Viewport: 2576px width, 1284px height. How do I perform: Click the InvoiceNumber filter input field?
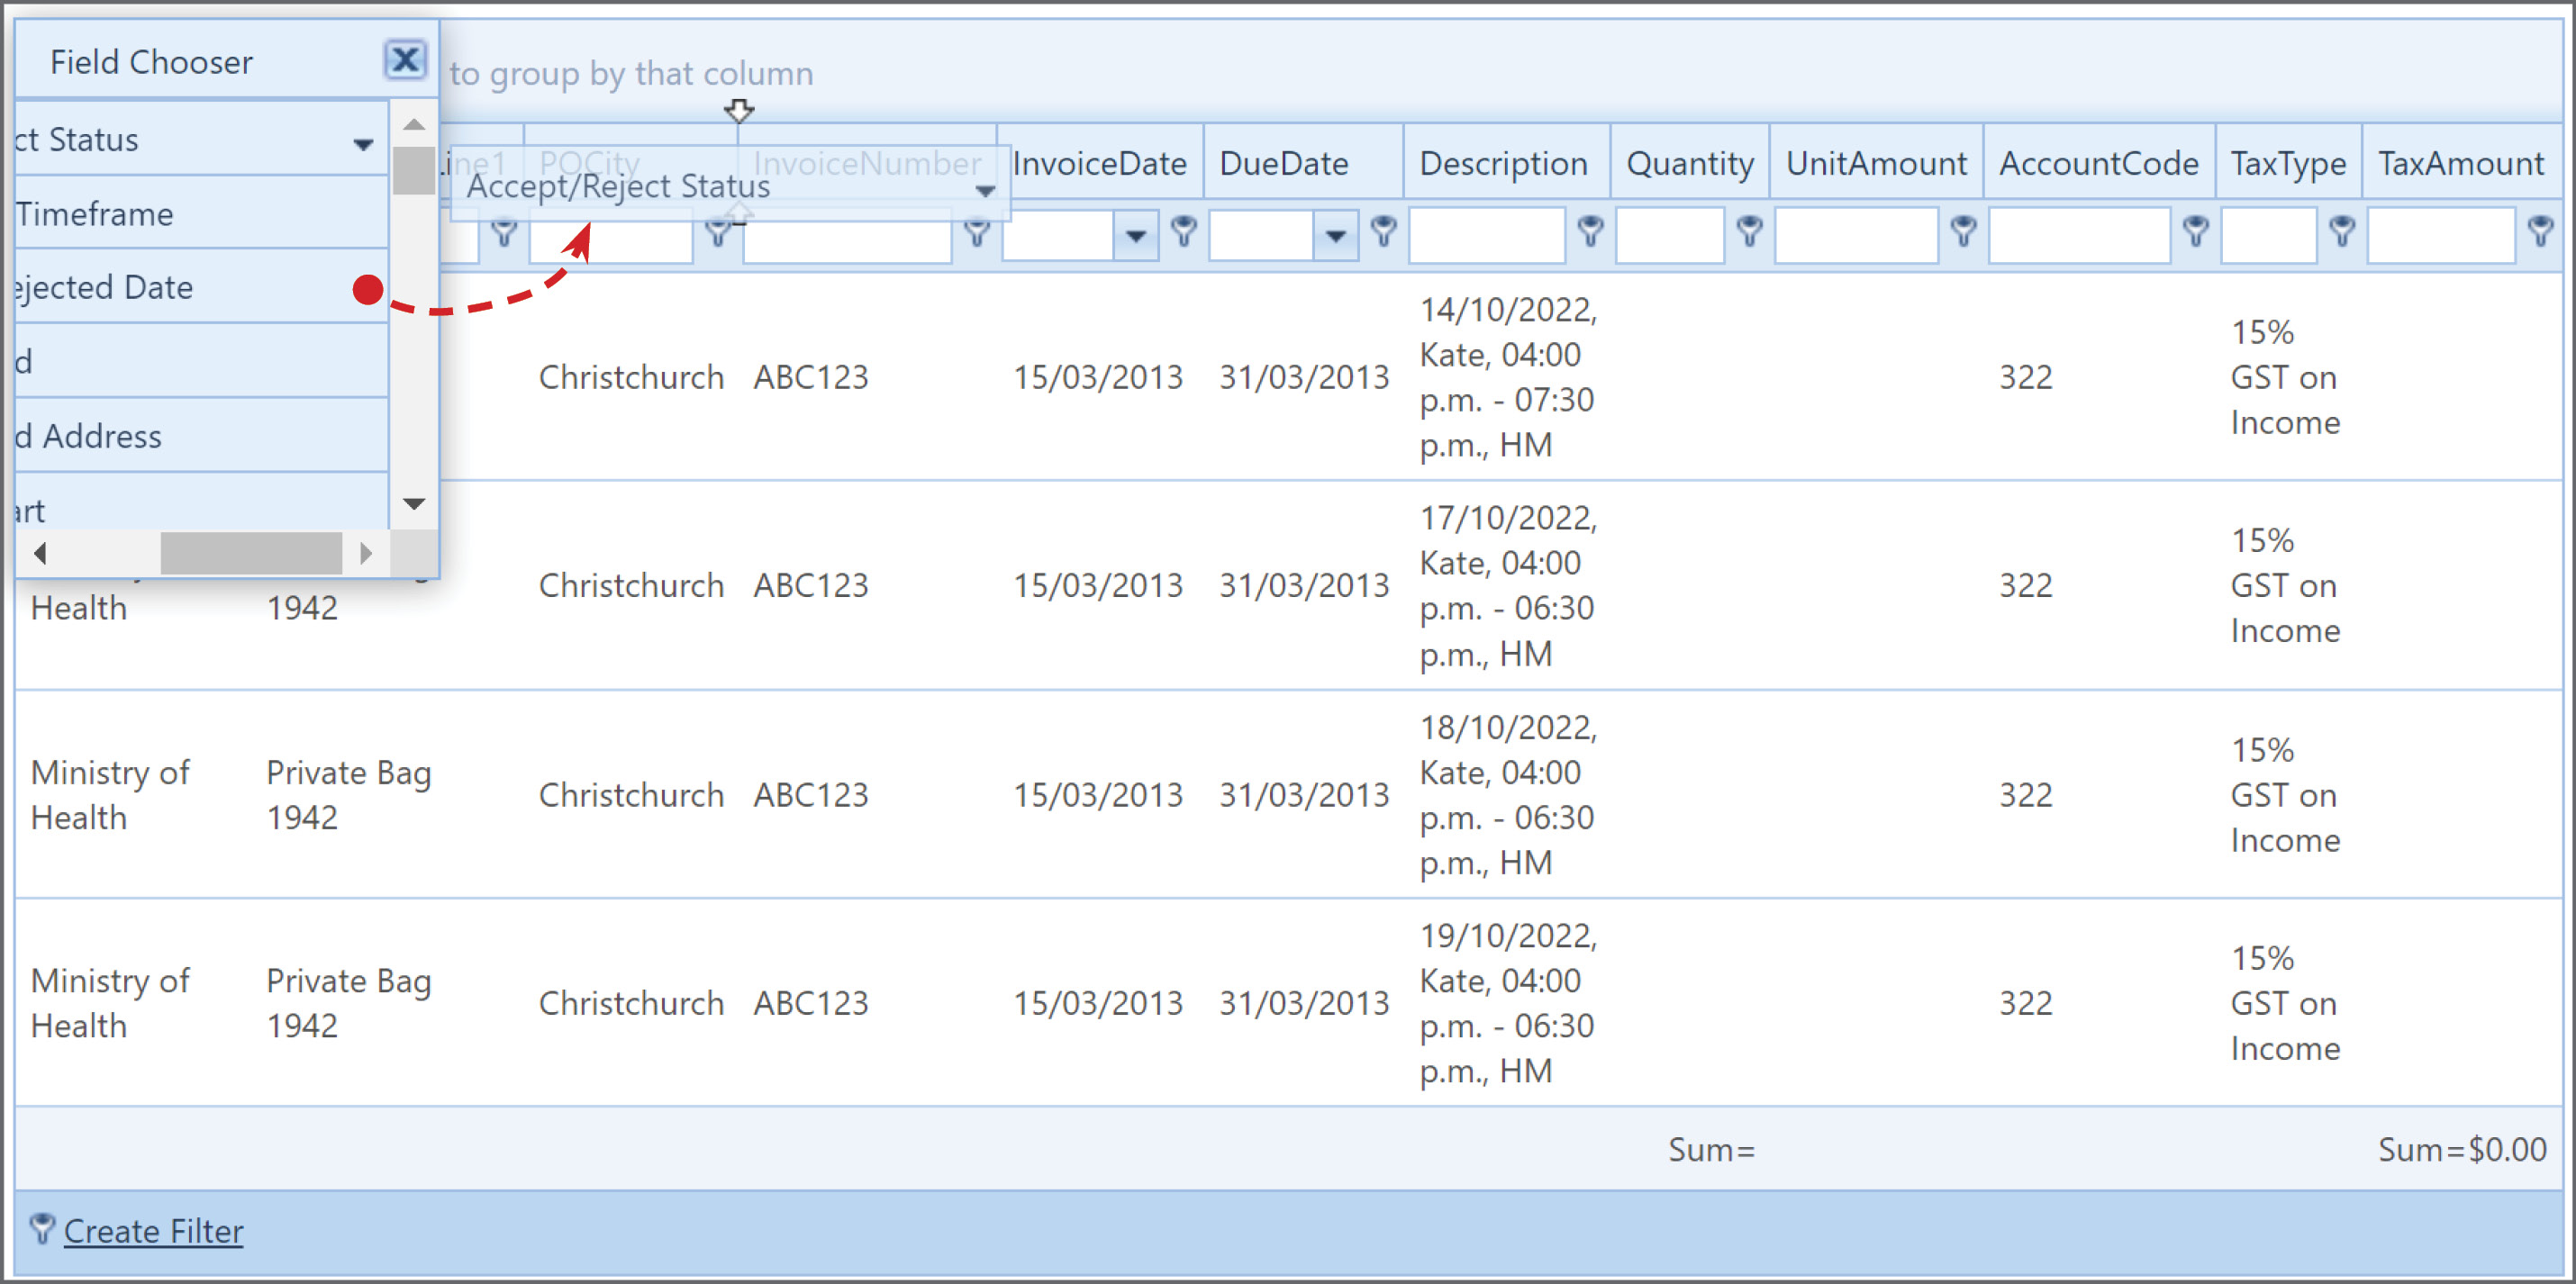tap(847, 238)
